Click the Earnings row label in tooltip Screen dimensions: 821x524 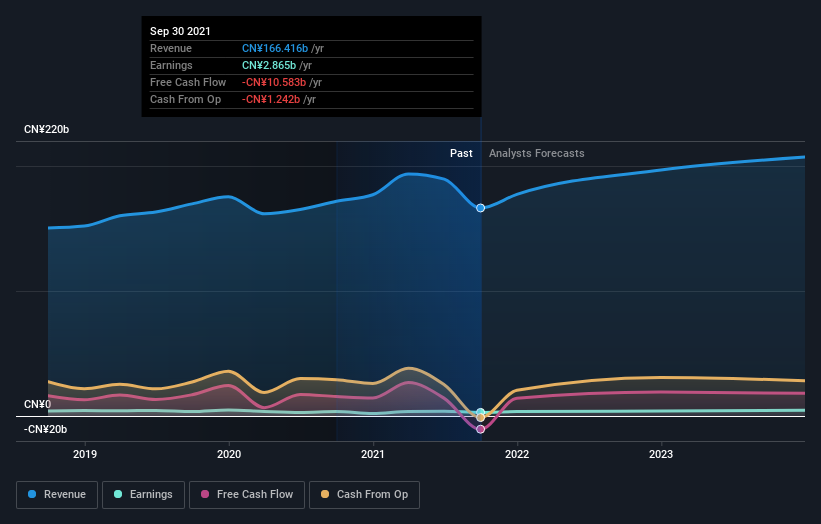click(171, 65)
